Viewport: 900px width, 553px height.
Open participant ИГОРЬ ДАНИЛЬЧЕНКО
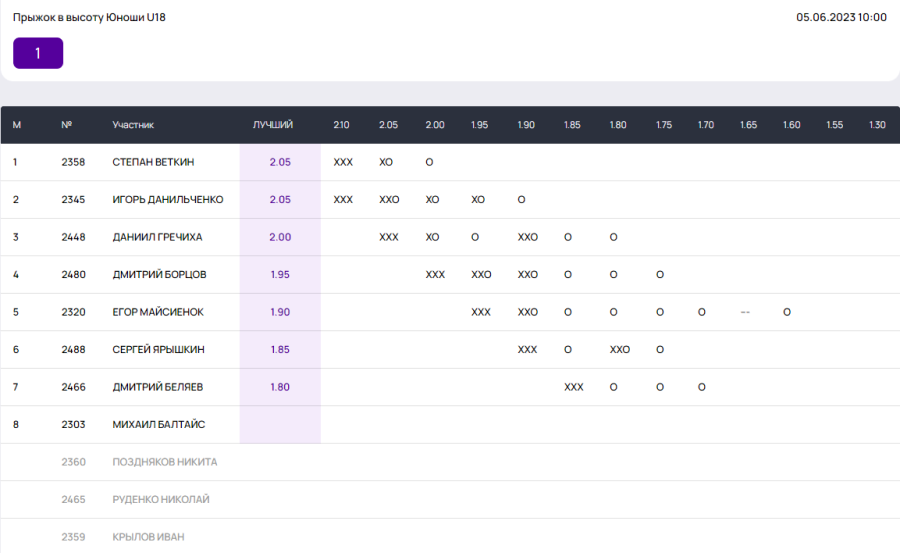pos(168,199)
